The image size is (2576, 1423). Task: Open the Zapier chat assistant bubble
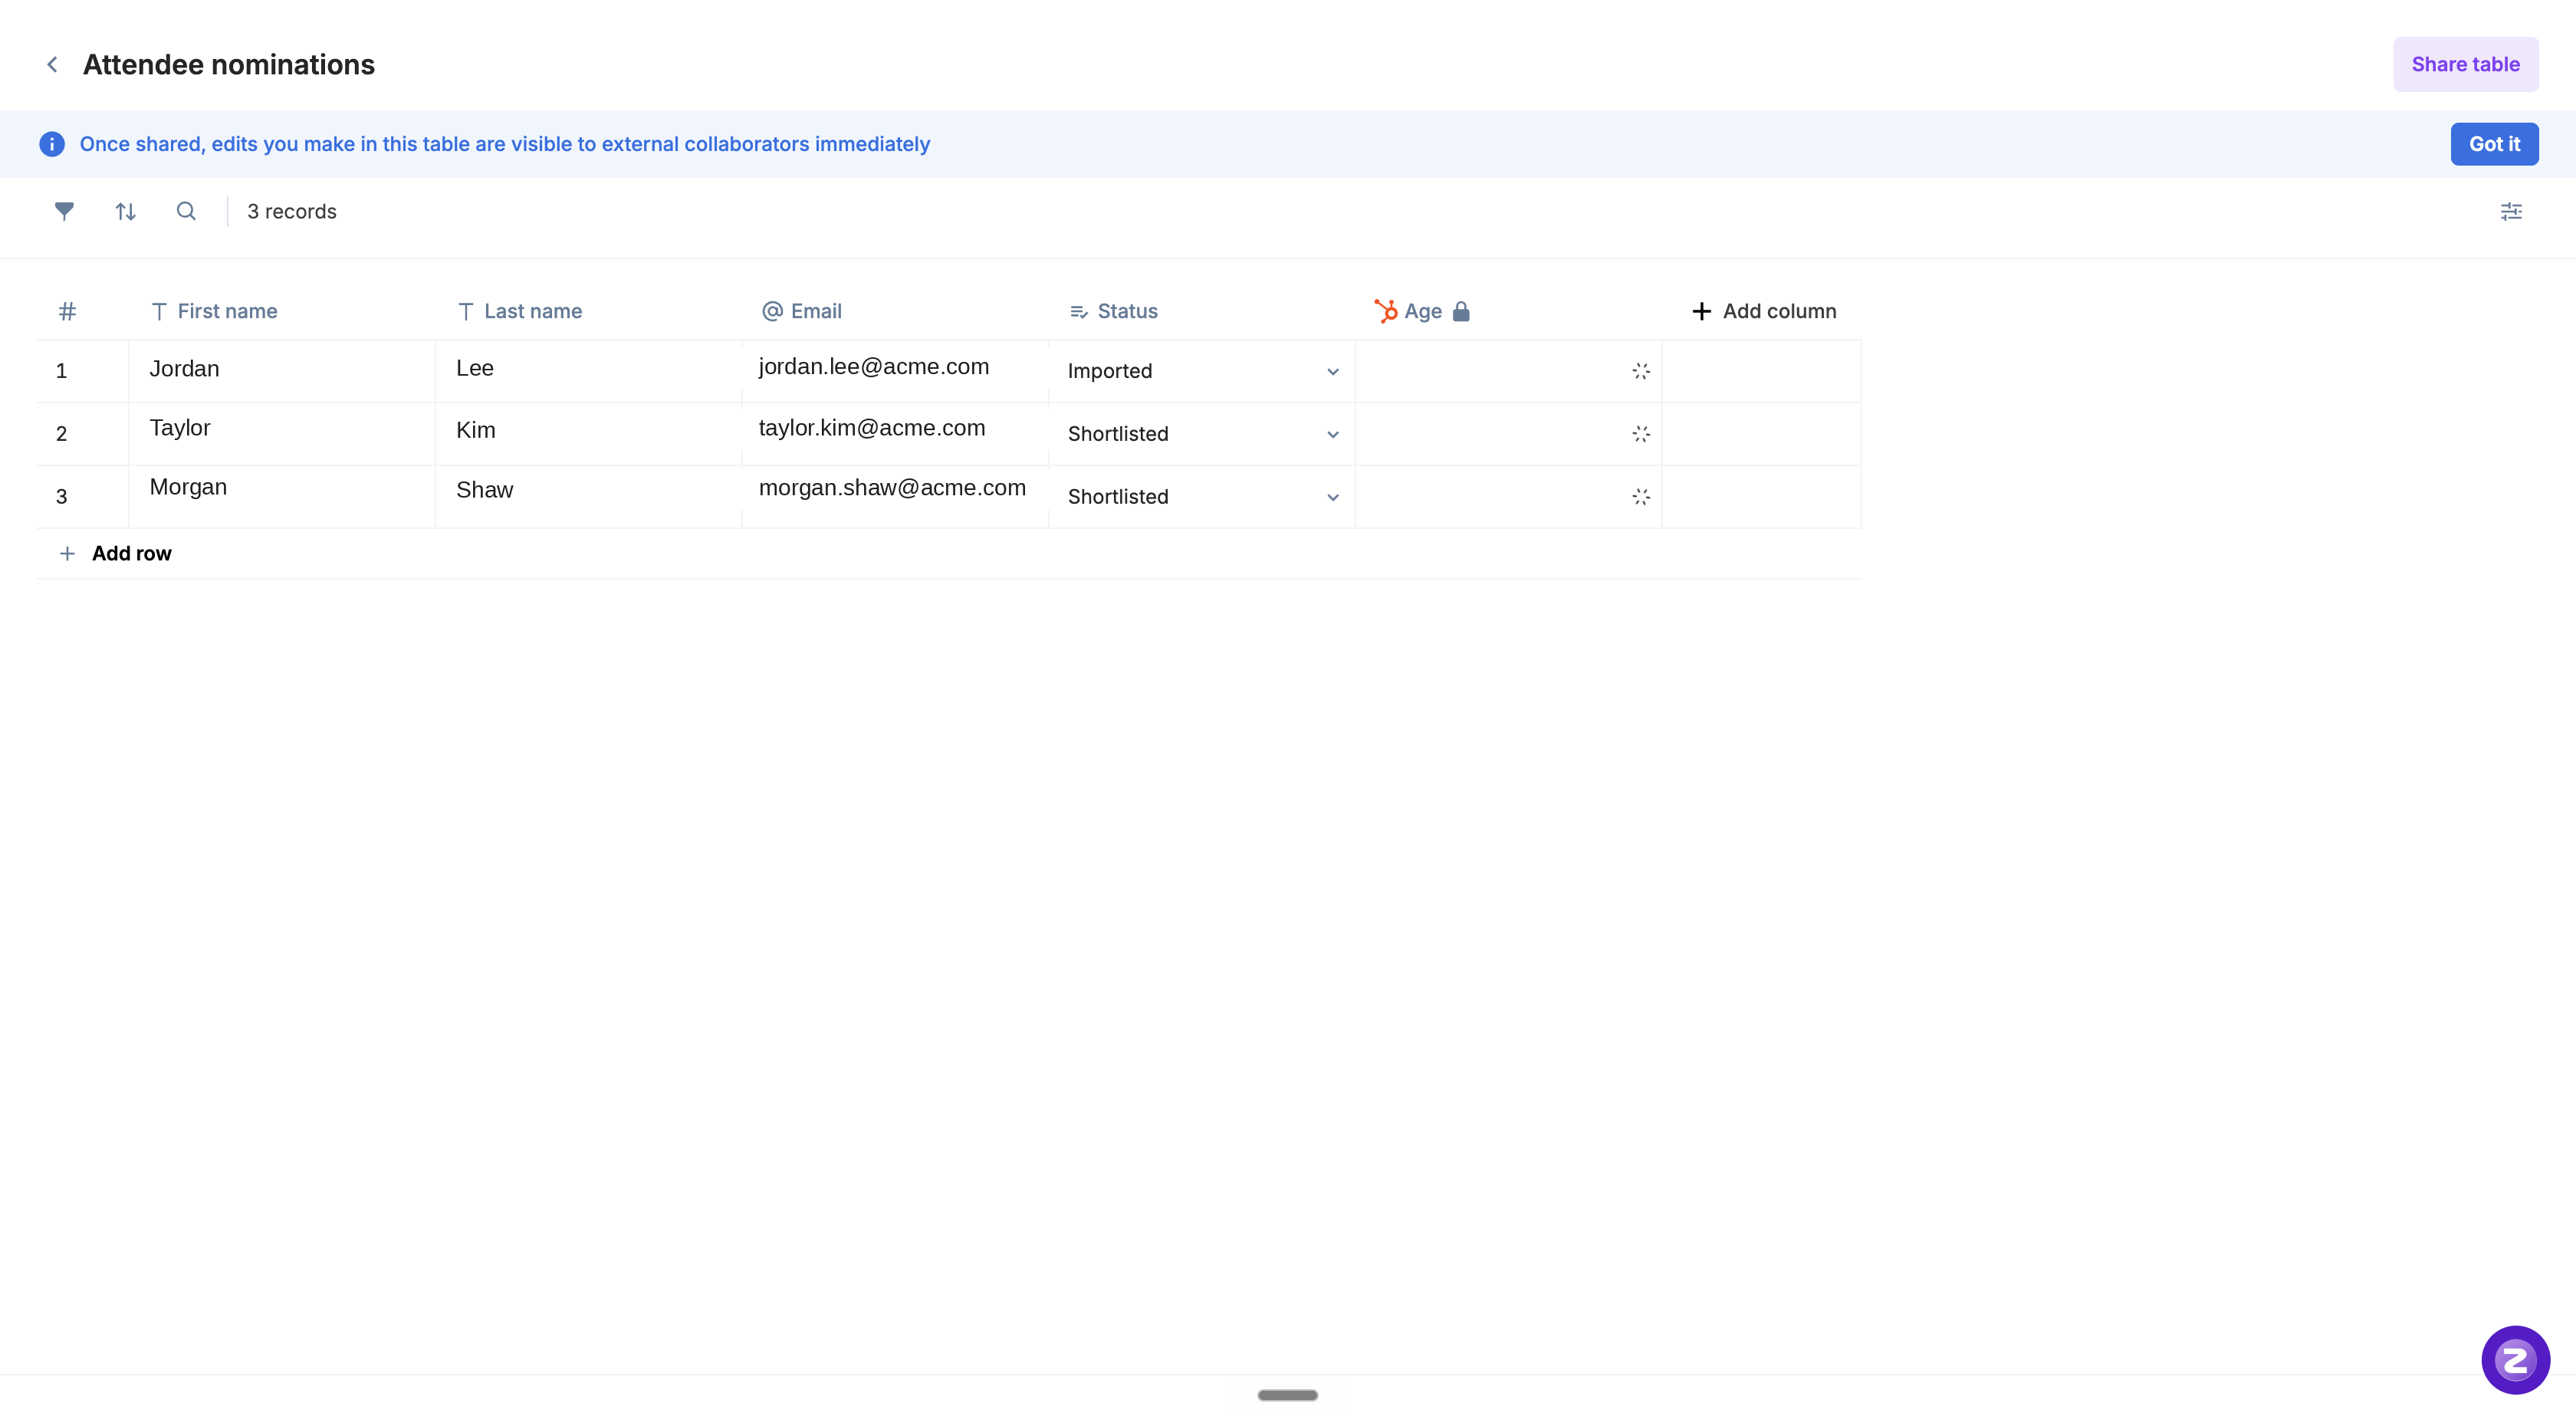coord(2515,1360)
